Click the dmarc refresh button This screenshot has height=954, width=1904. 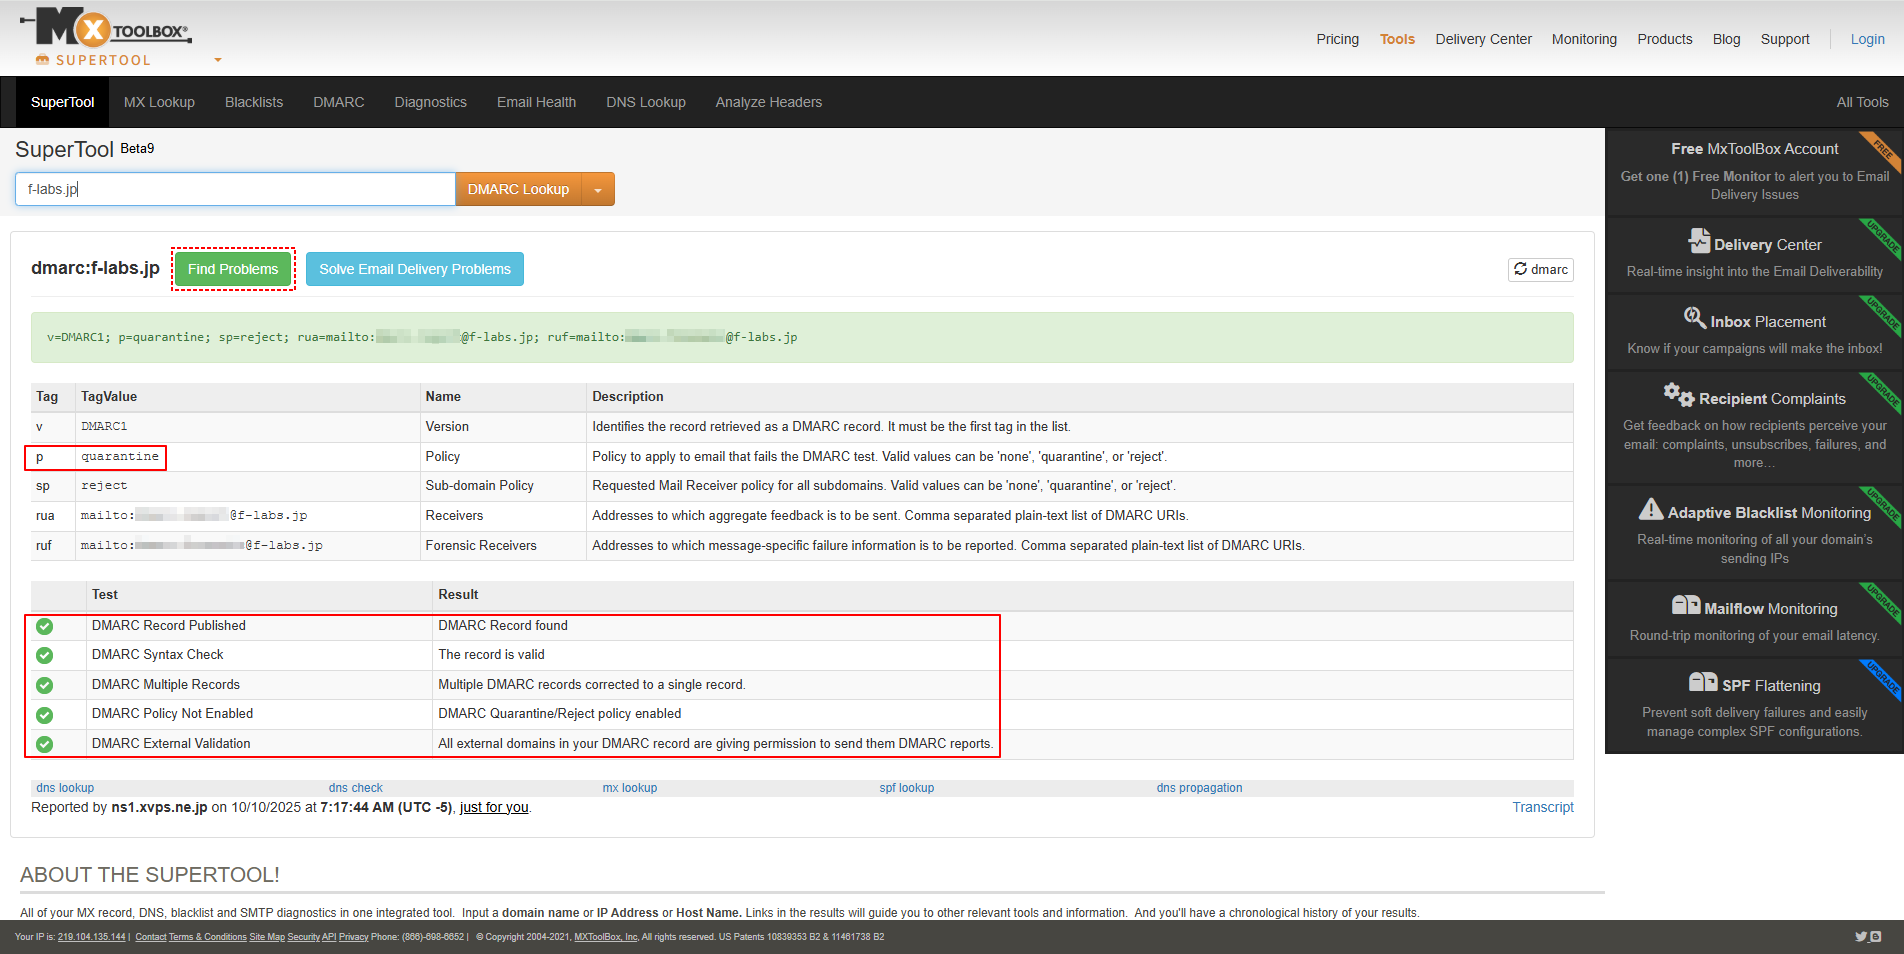pos(1540,270)
